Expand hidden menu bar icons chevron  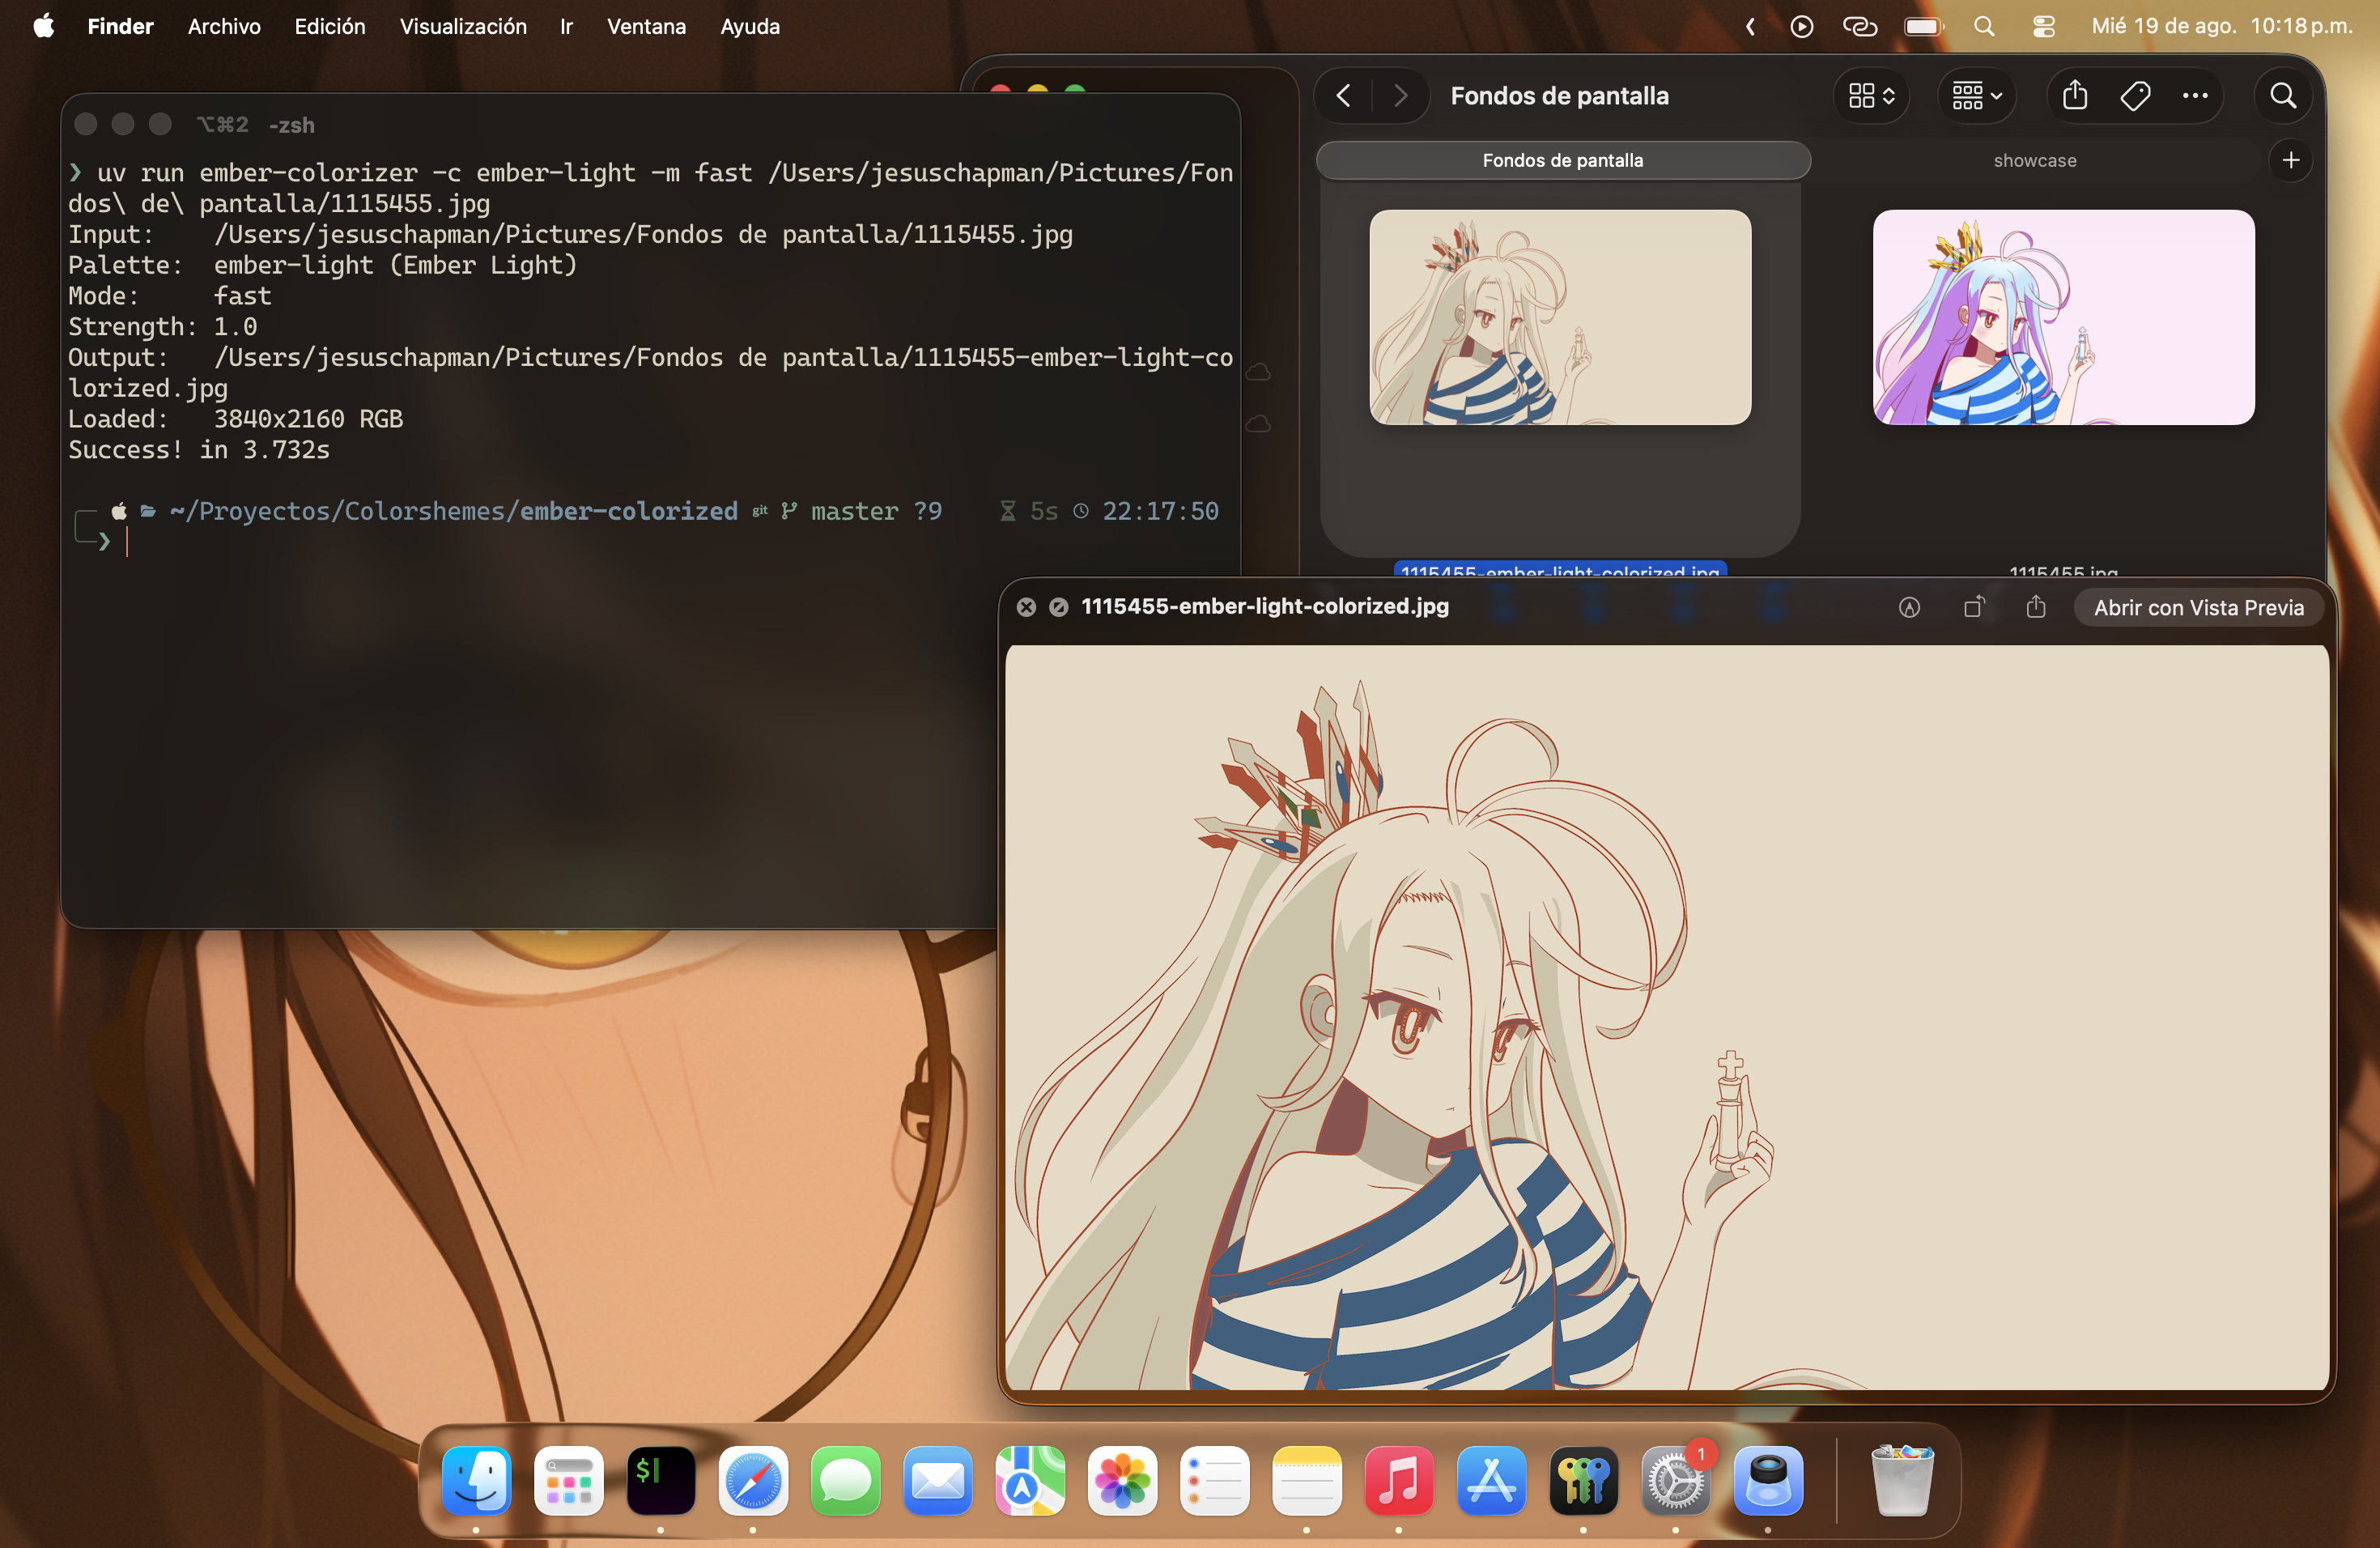[x=1750, y=26]
